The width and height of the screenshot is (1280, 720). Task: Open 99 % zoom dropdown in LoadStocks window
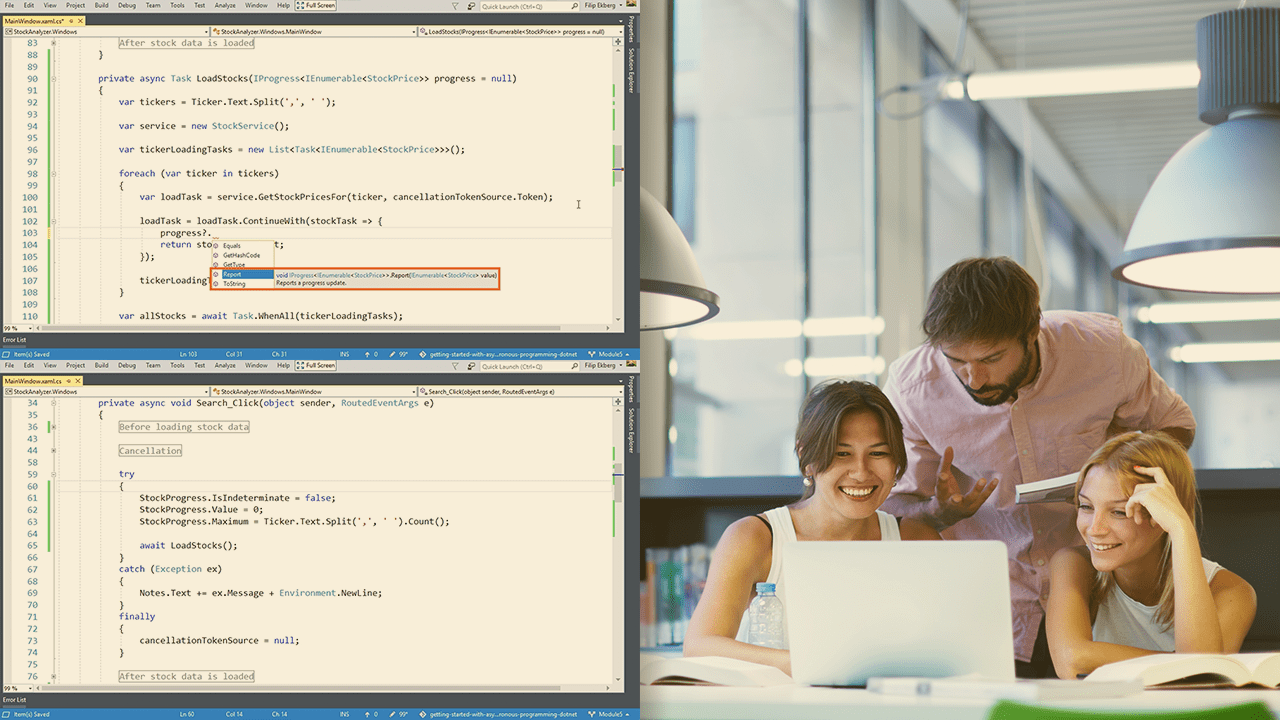pos(18,328)
